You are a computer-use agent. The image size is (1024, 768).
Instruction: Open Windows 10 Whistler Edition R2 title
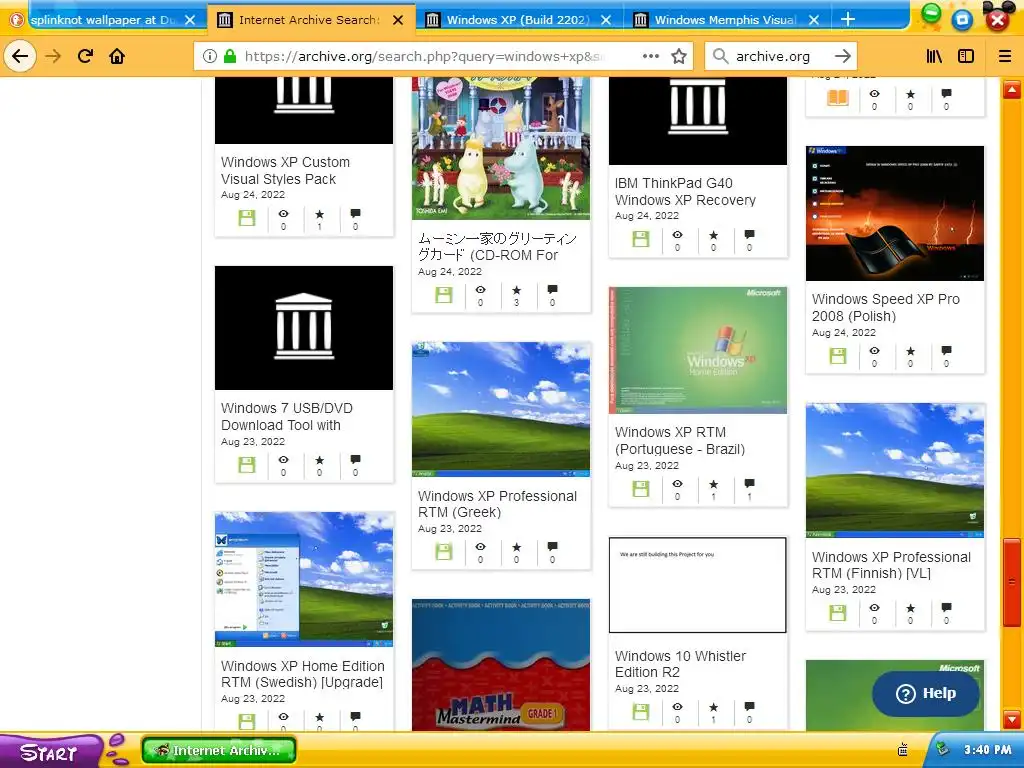pos(680,664)
